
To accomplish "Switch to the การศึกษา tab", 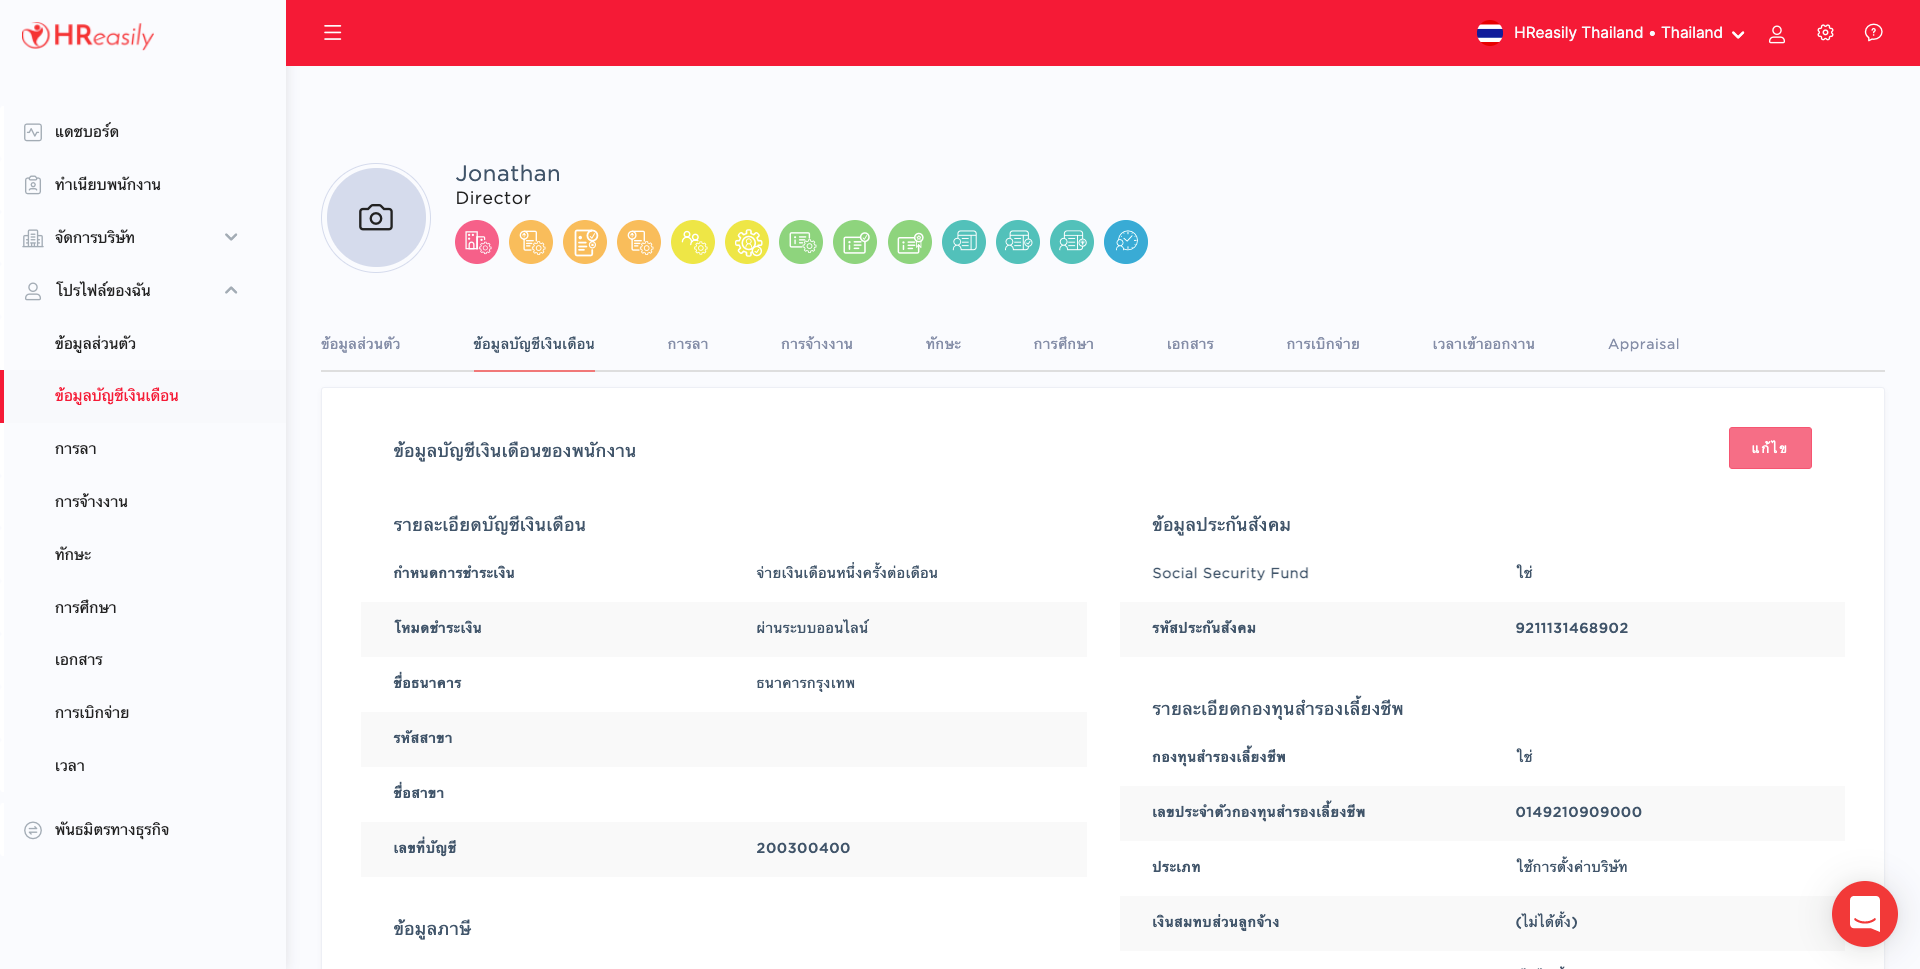I will [x=1064, y=344].
